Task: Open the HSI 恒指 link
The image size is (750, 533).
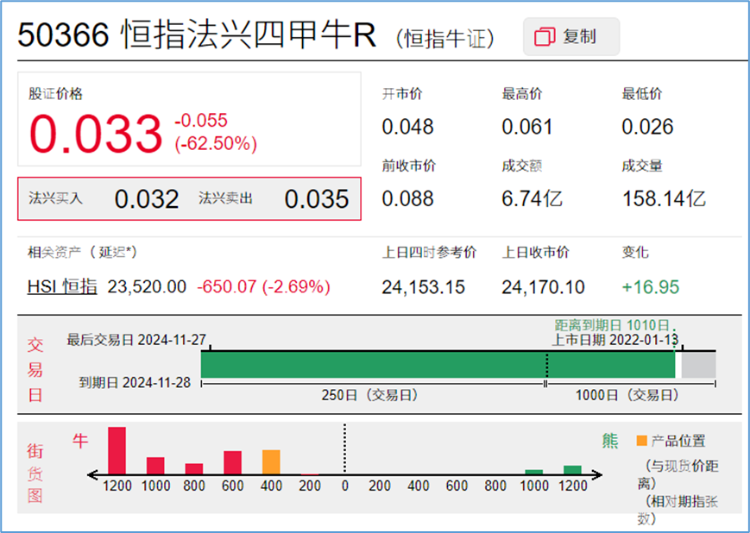Action: pos(62,287)
